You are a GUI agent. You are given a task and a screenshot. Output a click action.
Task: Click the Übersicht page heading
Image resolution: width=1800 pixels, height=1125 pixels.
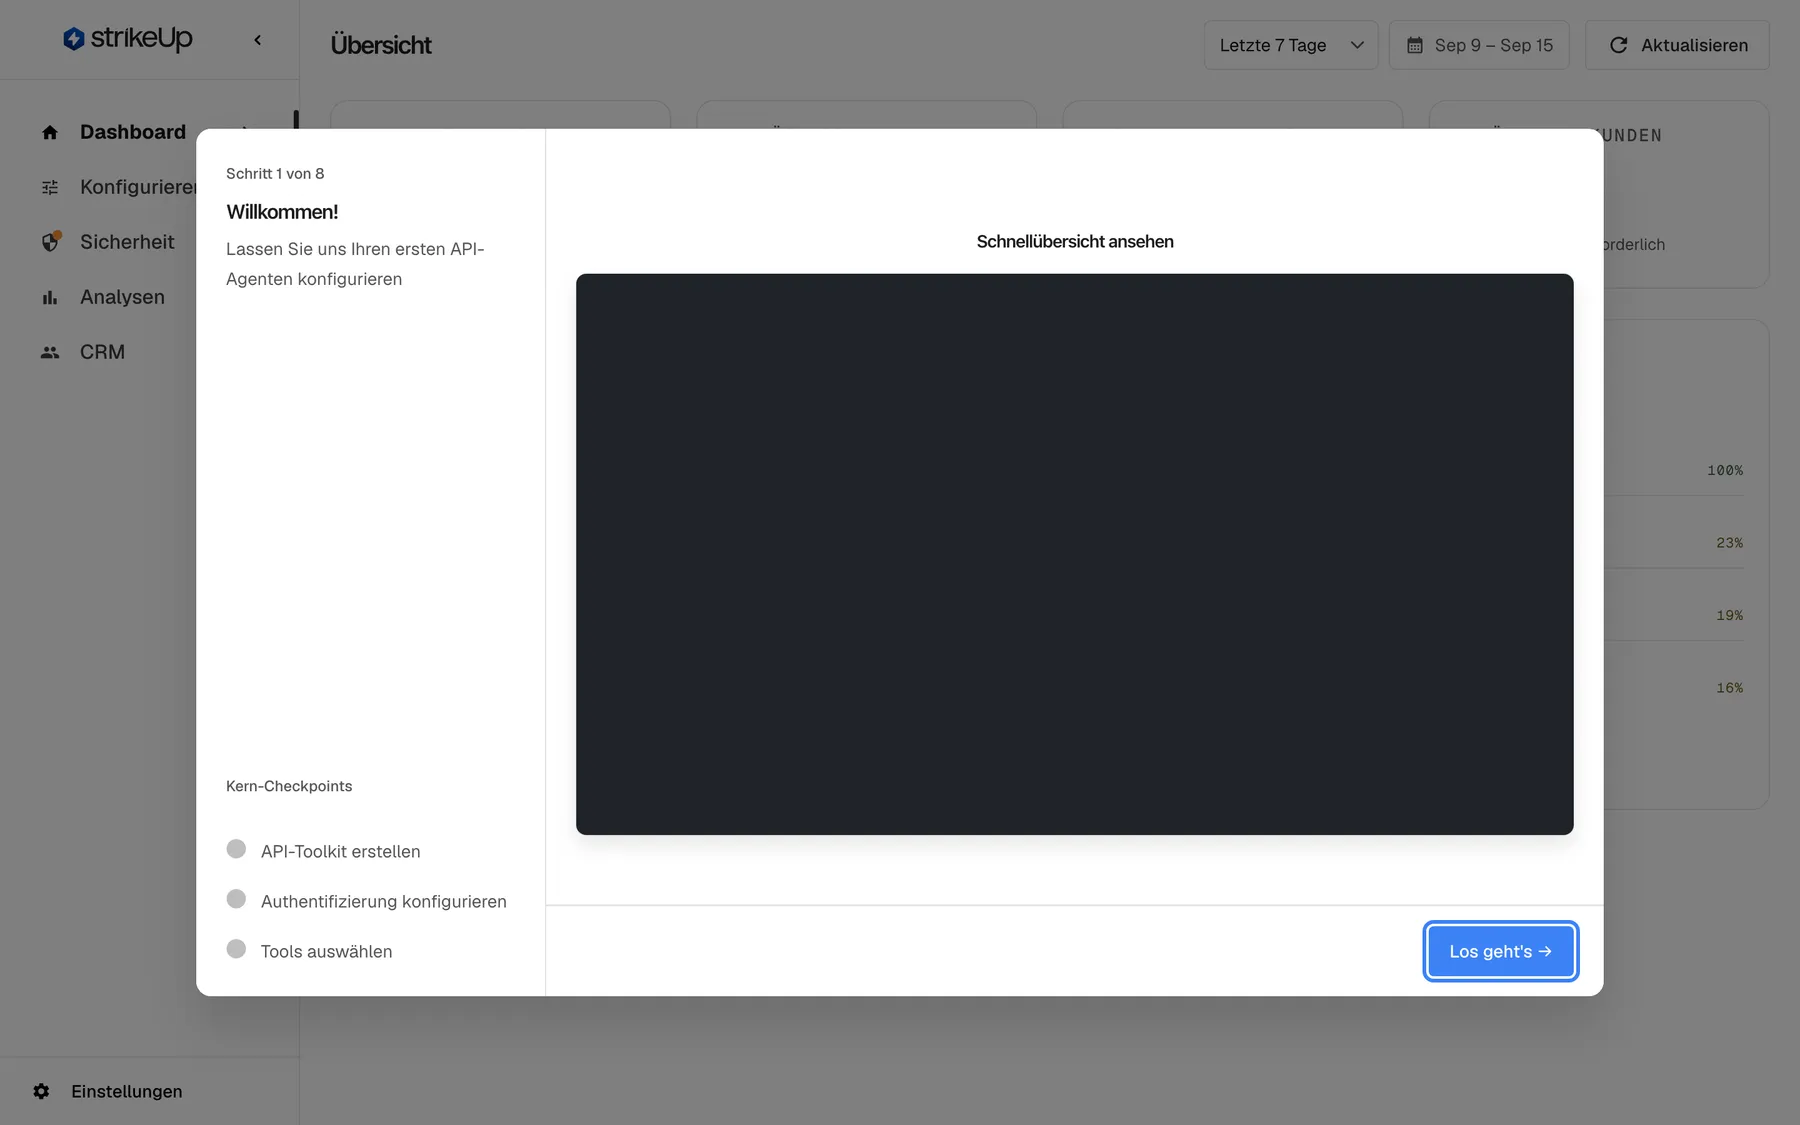pos(381,45)
